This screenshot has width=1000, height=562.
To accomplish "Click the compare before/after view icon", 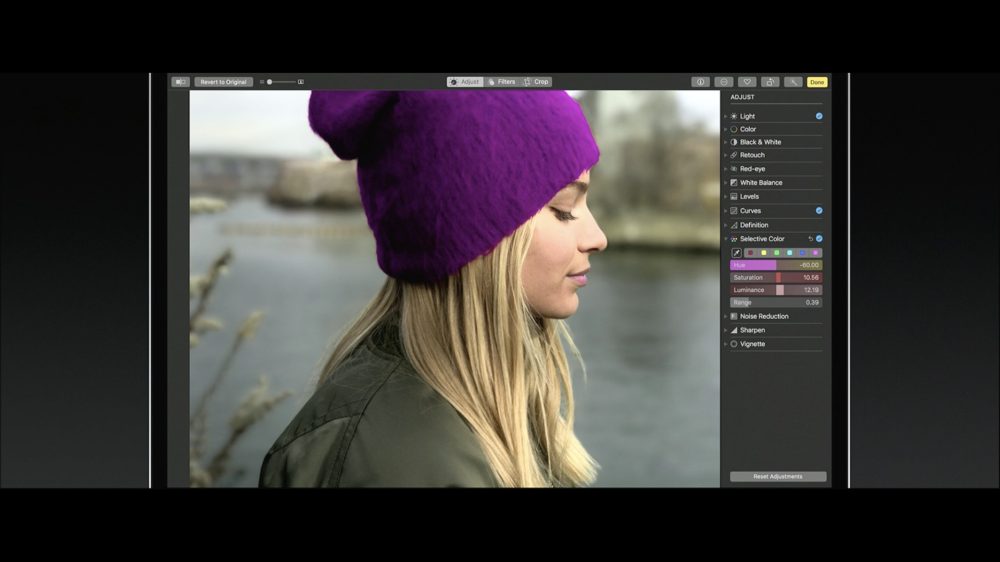I will point(180,82).
